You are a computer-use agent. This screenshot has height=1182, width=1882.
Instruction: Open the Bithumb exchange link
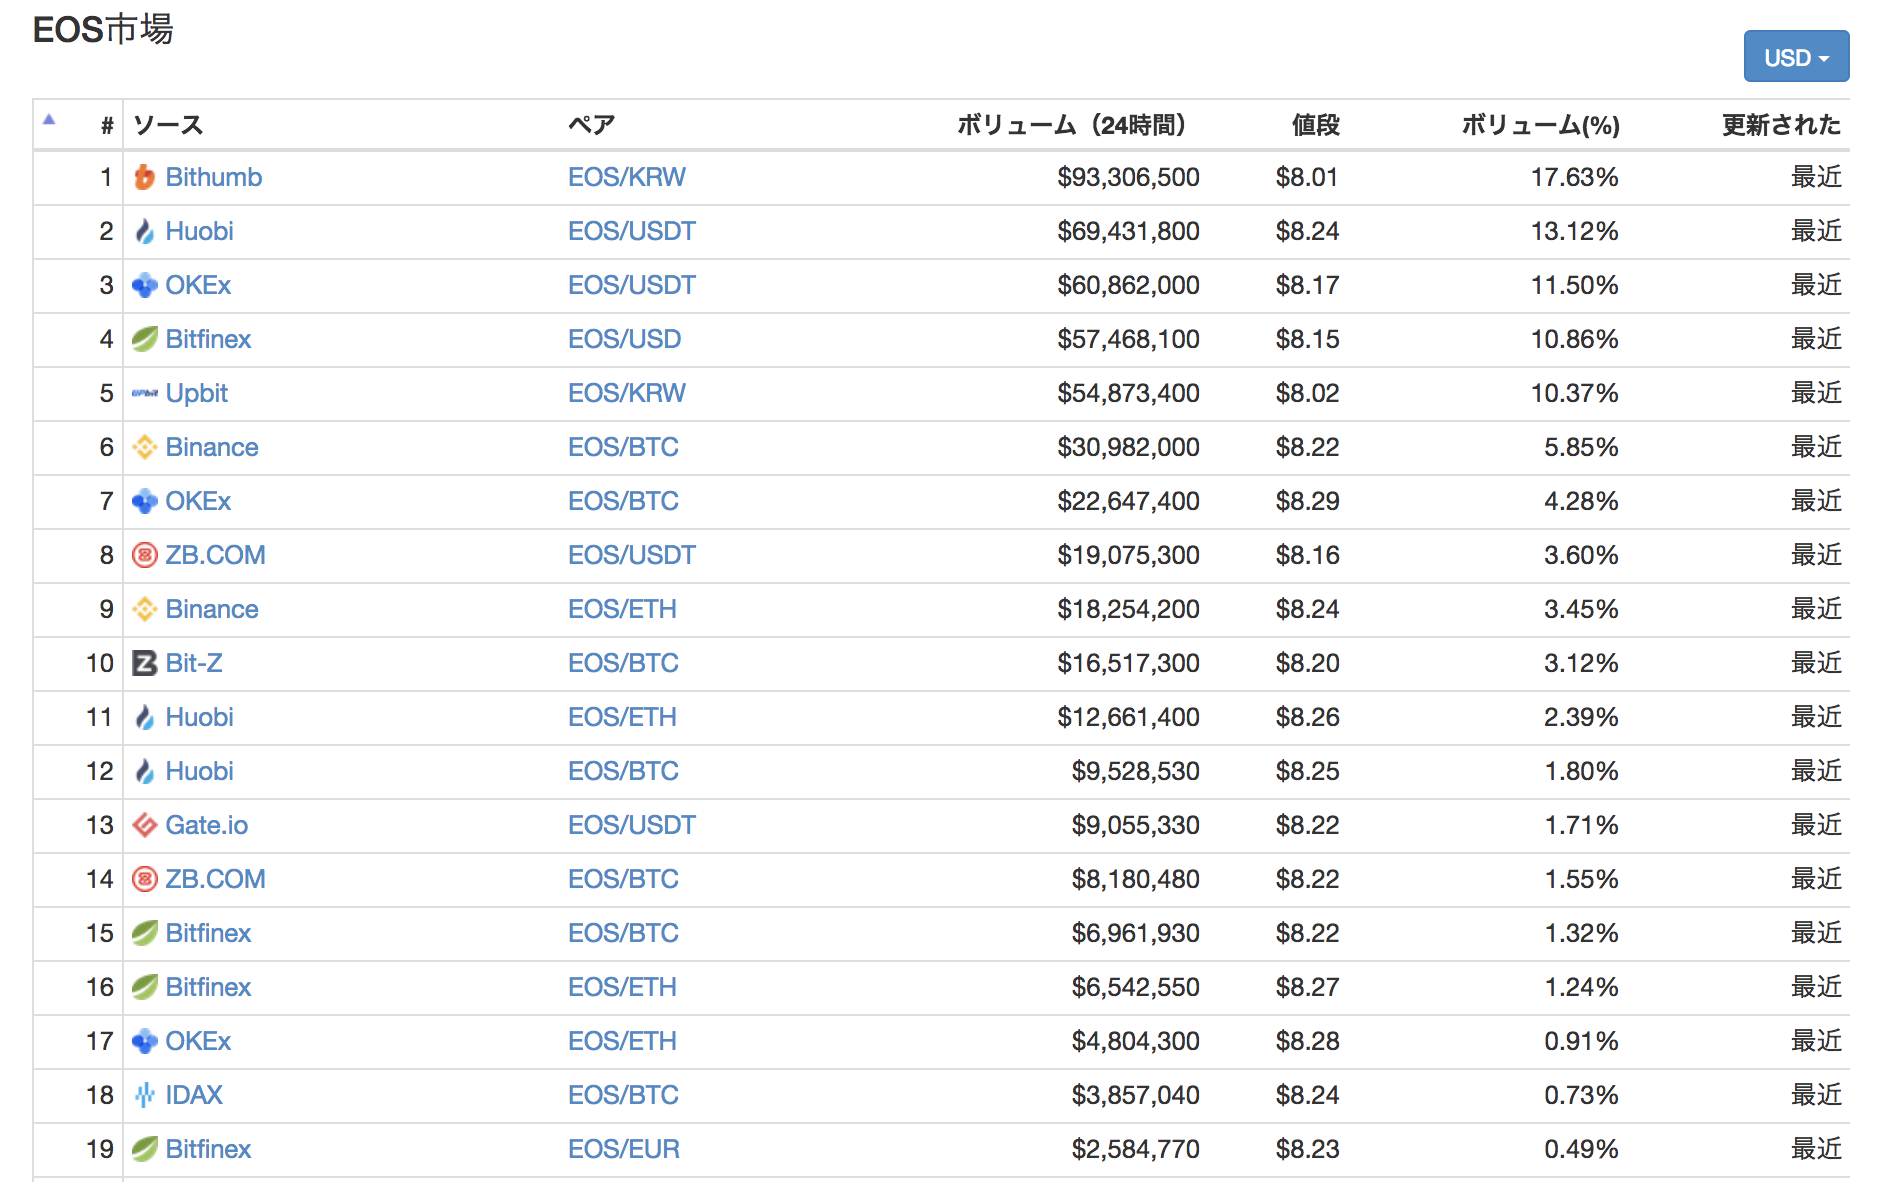[x=214, y=177]
